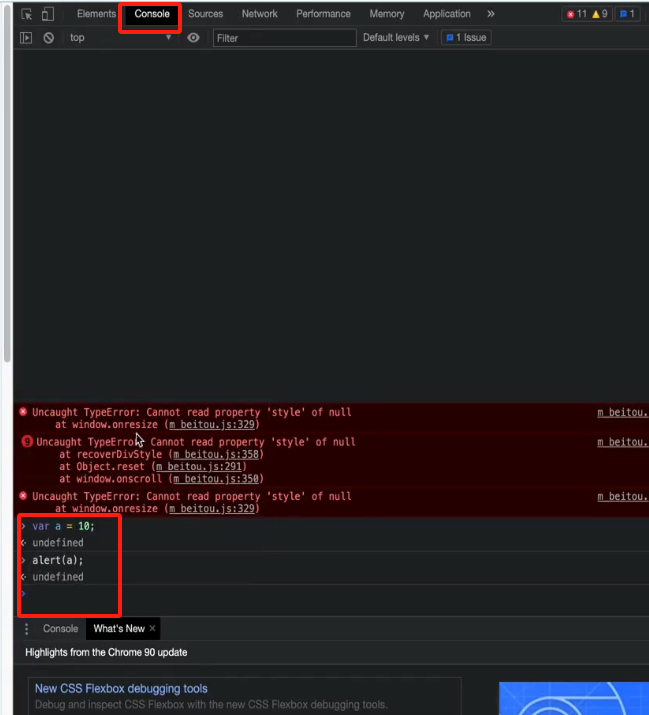Focus the console prompt input line
Screen dimensions: 649x715
click(x=333, y=594)
